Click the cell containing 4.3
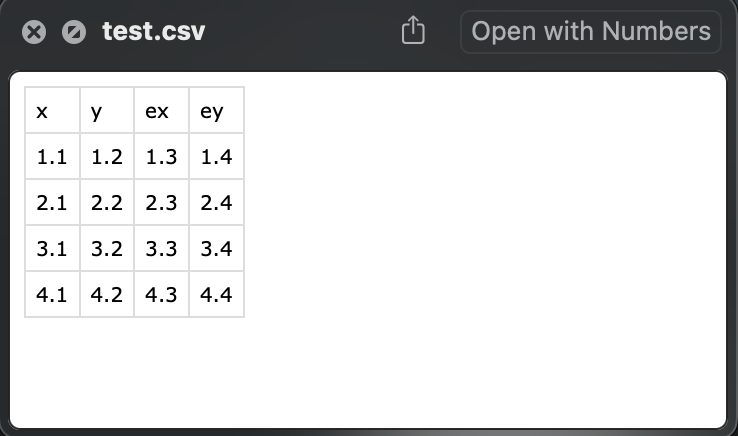Viewport: 738px width, 436px height. (x=161, y=294)
